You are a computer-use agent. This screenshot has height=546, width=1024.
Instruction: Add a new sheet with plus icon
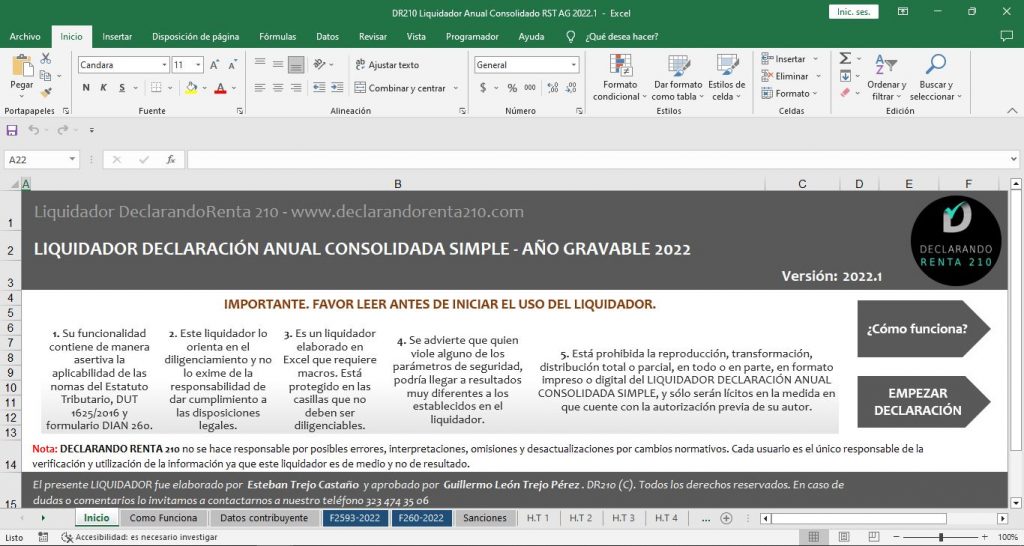[x=726, y=518]
